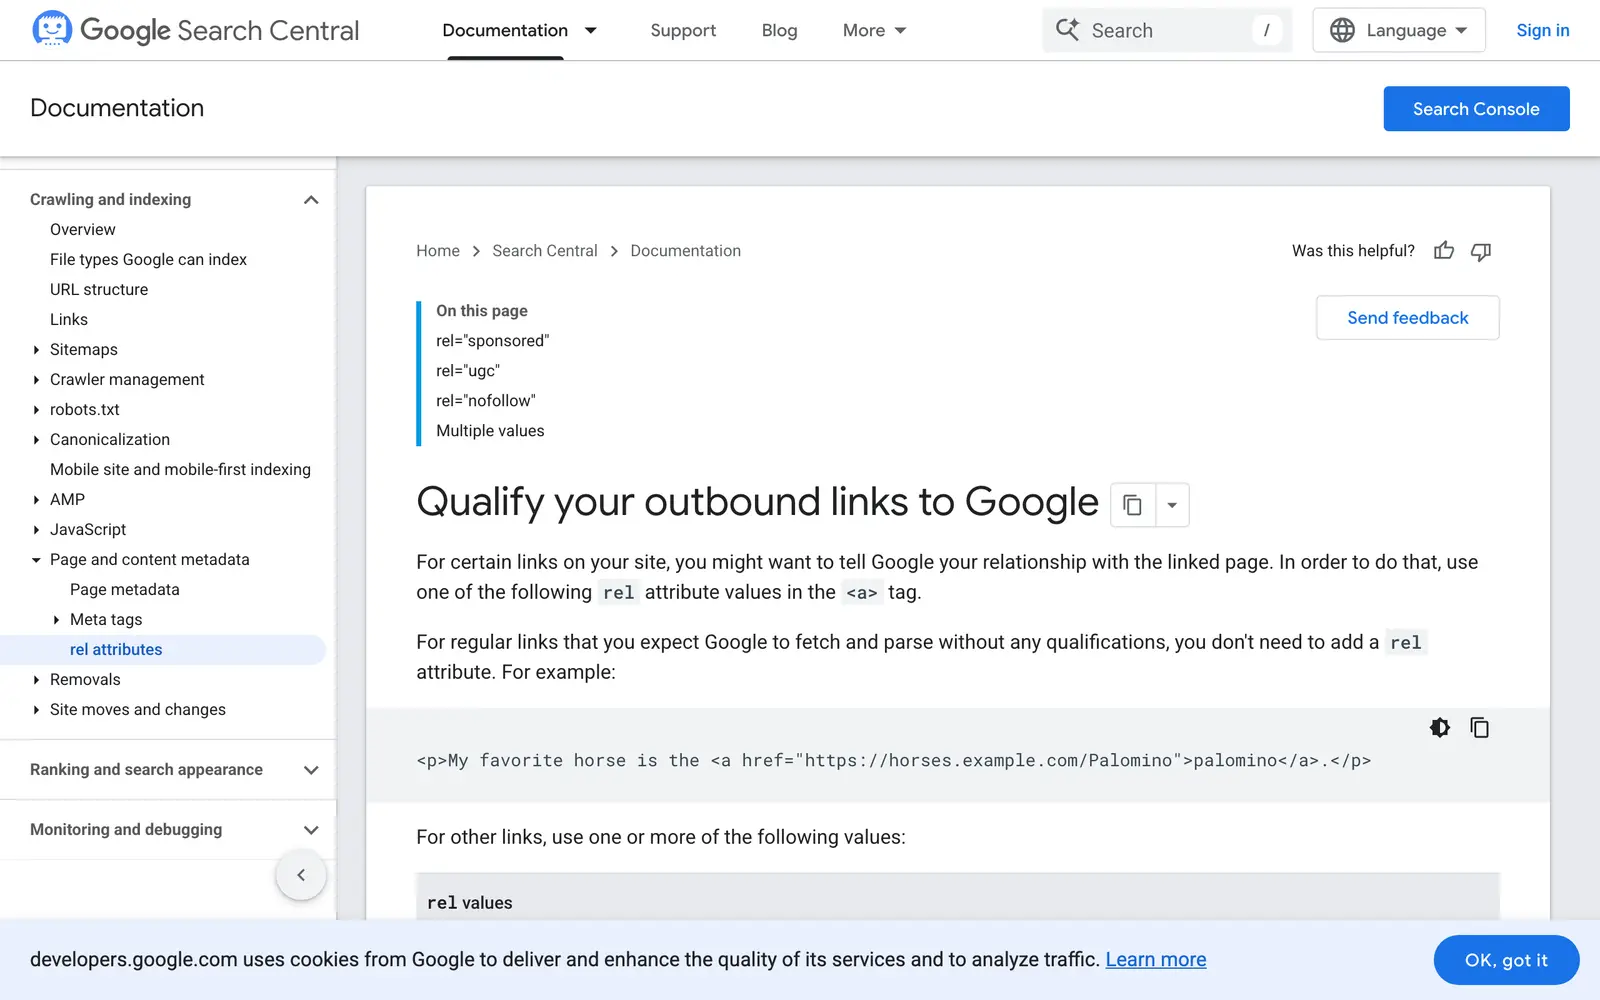Collapse Page and content metadata item
Screen dimensions: 1600x1000
point(36,560)
